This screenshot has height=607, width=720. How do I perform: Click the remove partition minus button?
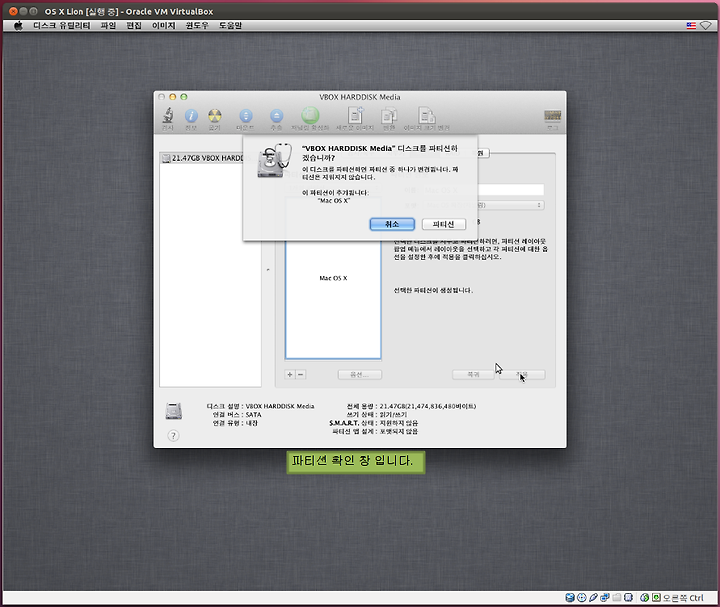click(x=301, y=375)
